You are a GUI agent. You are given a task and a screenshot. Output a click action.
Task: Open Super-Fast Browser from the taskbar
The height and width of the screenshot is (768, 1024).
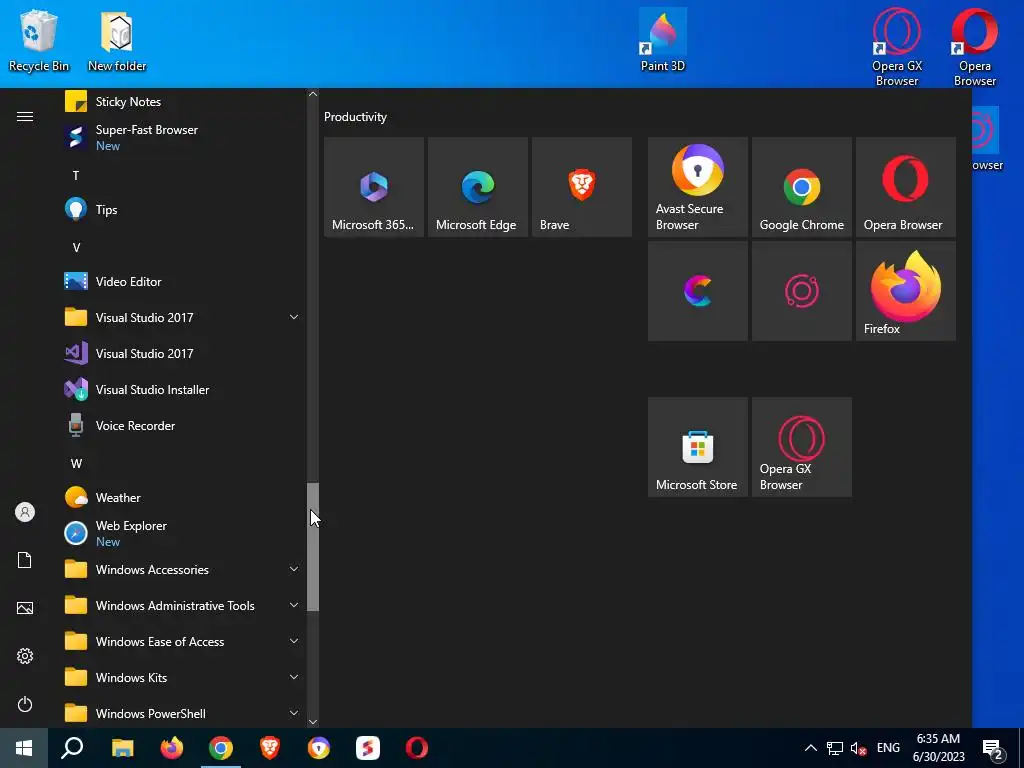(x=368, y=748)
